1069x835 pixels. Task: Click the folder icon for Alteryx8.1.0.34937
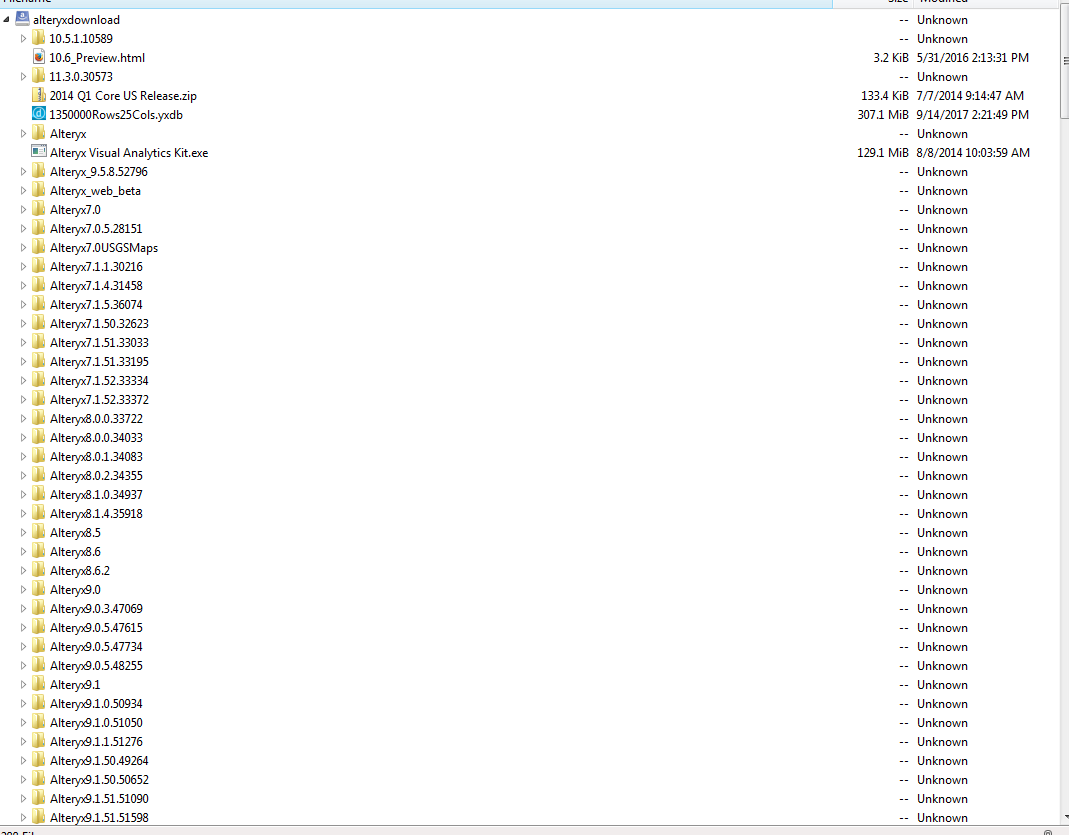click(x=39, y=494)
